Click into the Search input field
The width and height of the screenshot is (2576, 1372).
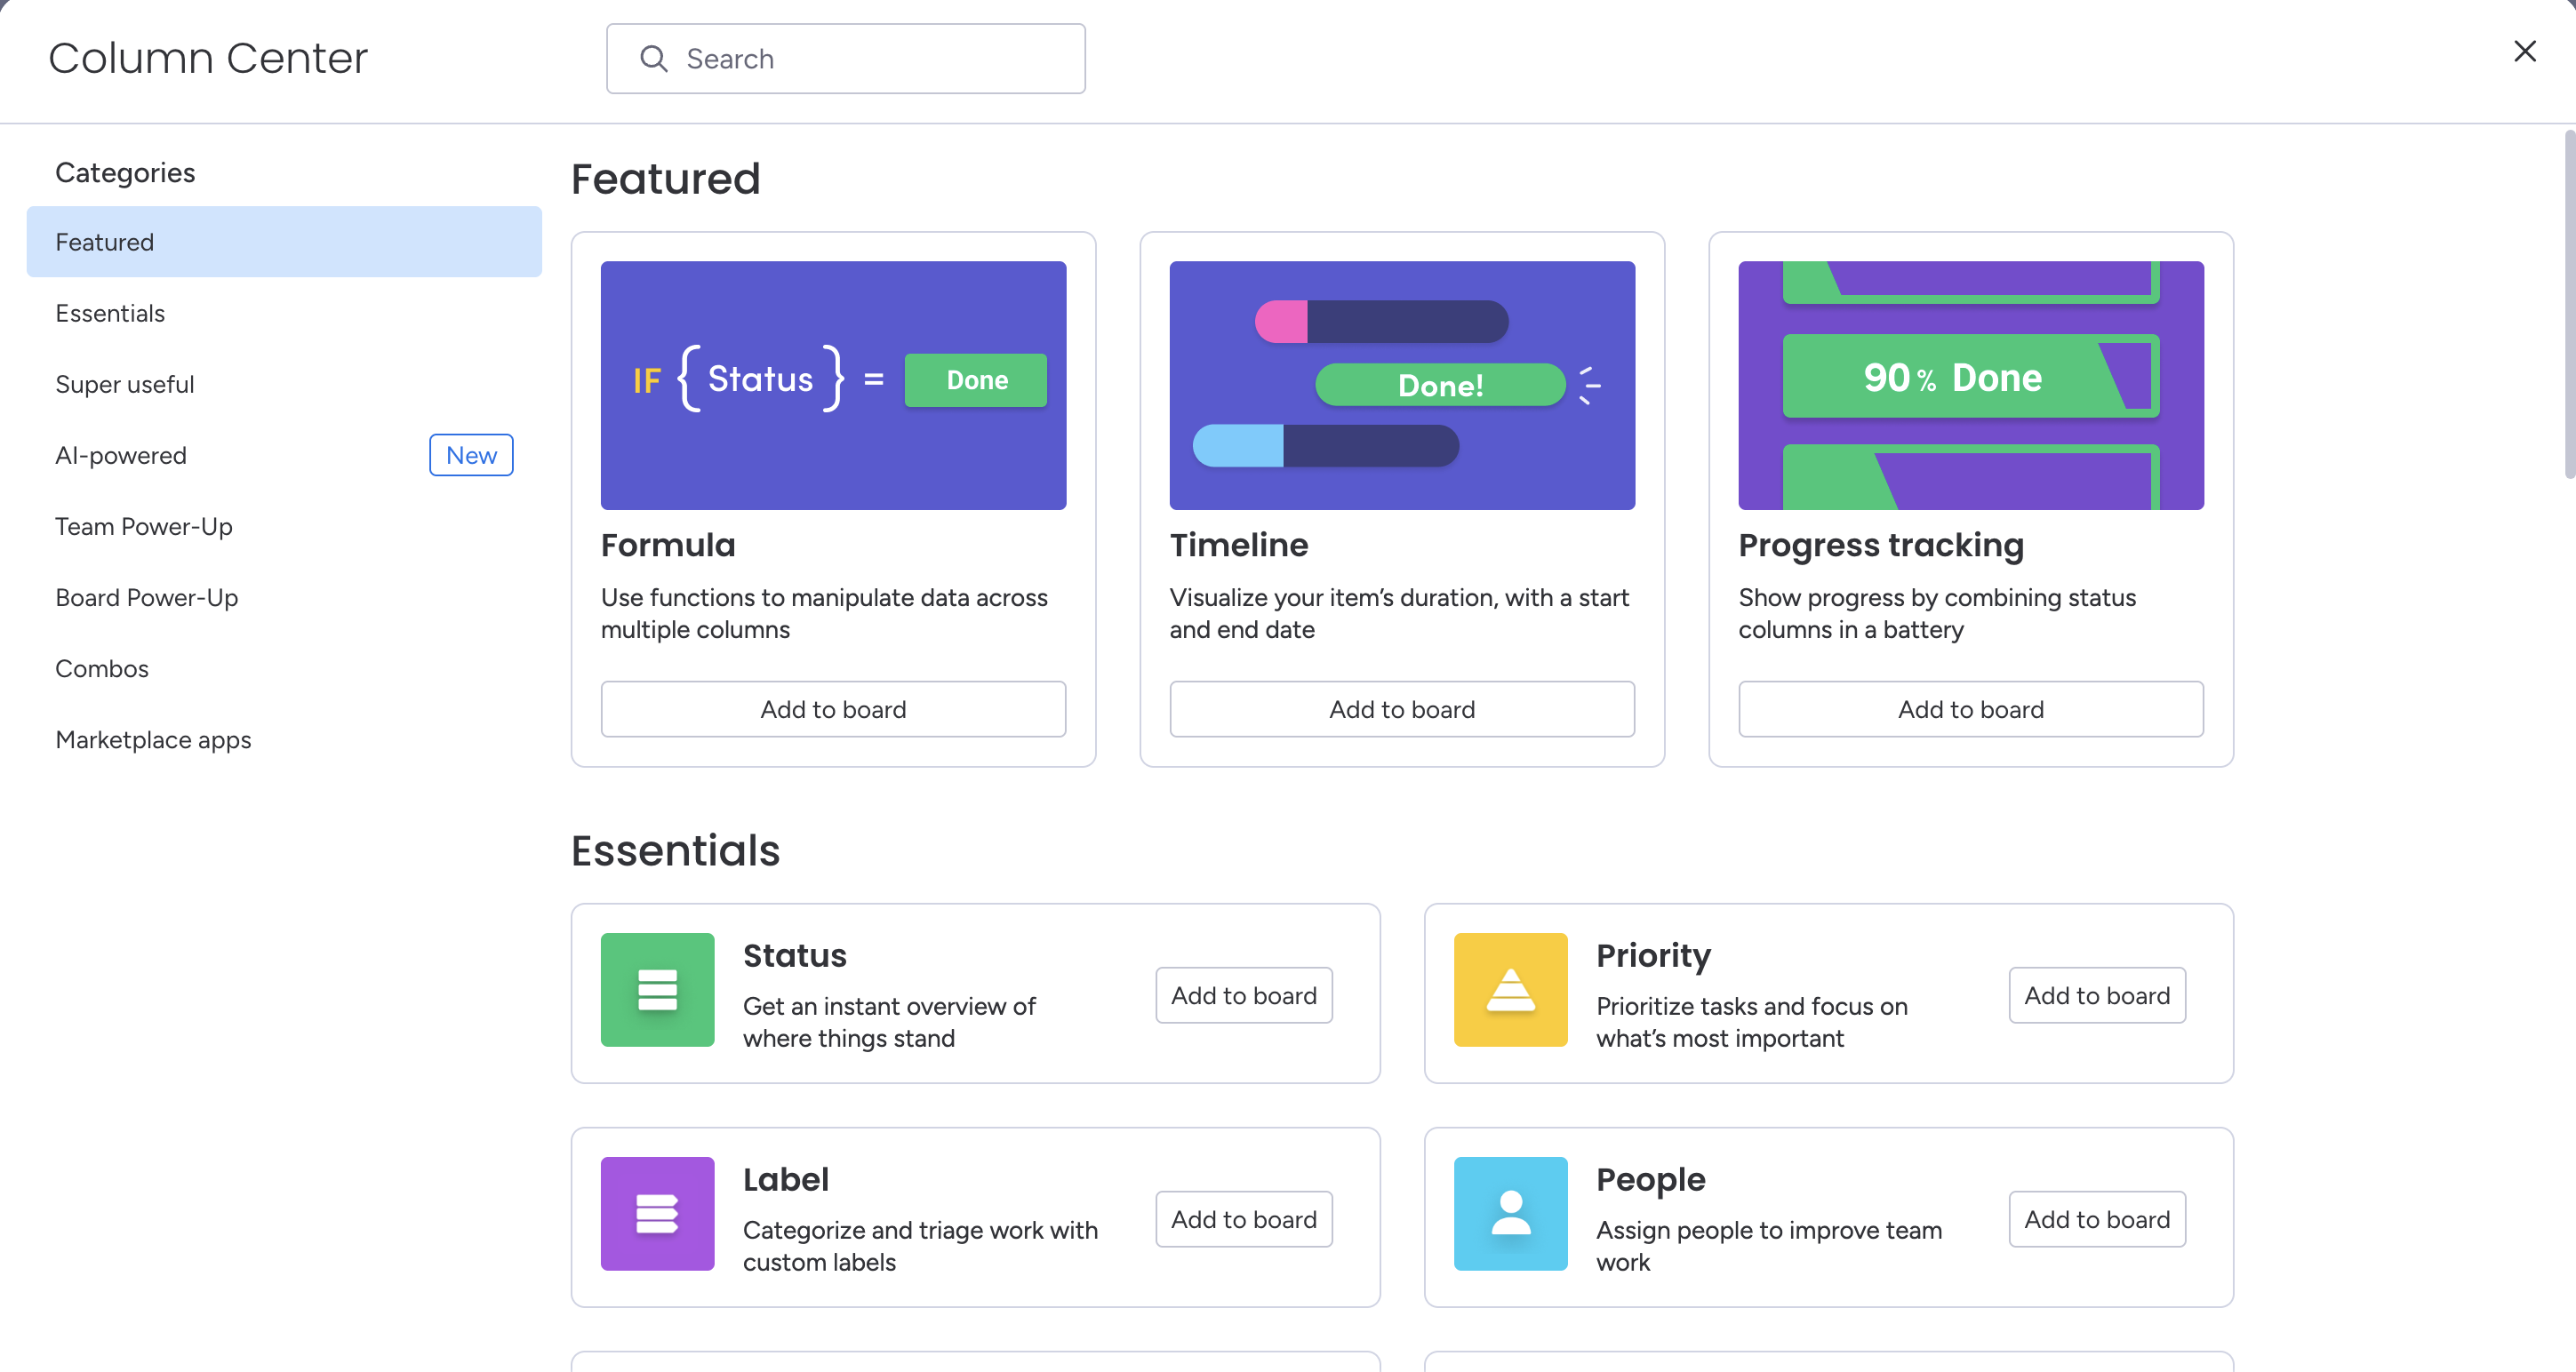(870, 59)
